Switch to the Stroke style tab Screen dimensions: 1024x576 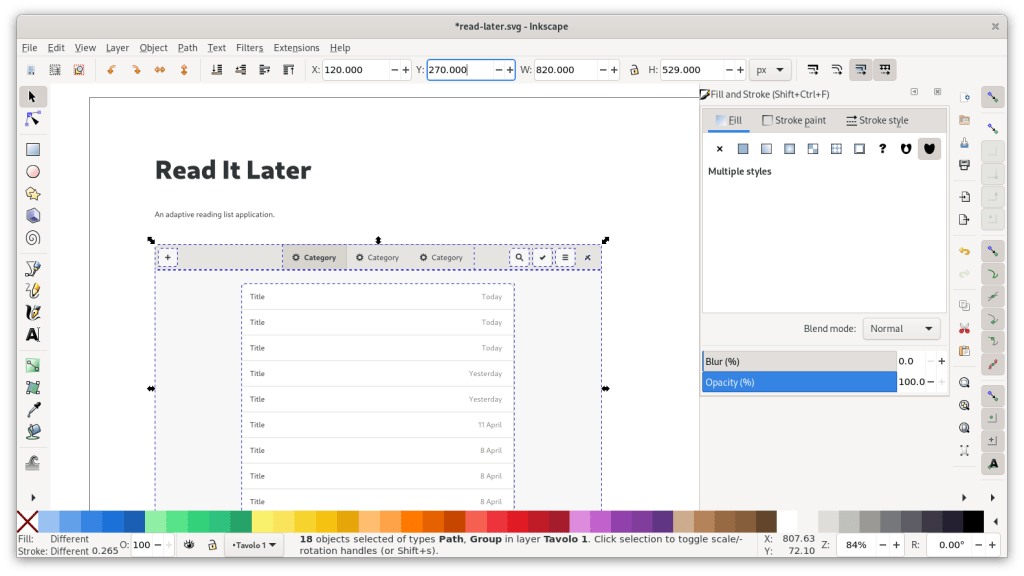pyautogui.click(x=877, y=120)
